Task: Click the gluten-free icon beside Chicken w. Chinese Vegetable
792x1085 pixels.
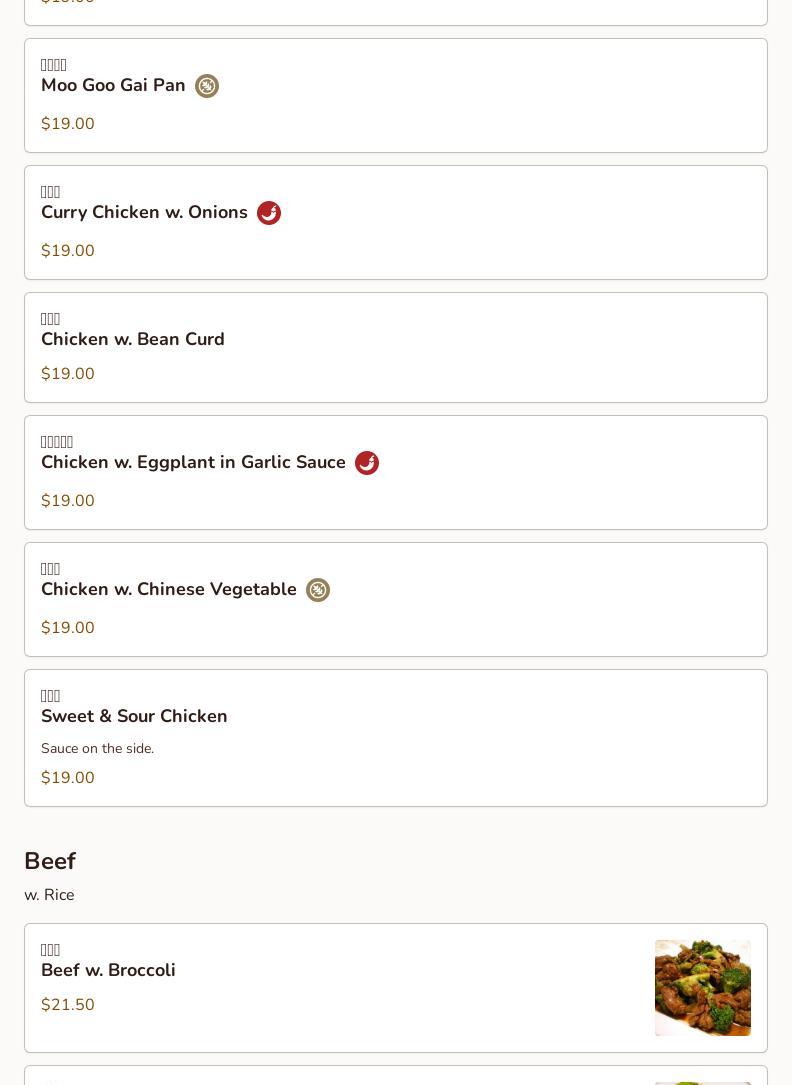Action: [318, 590]
